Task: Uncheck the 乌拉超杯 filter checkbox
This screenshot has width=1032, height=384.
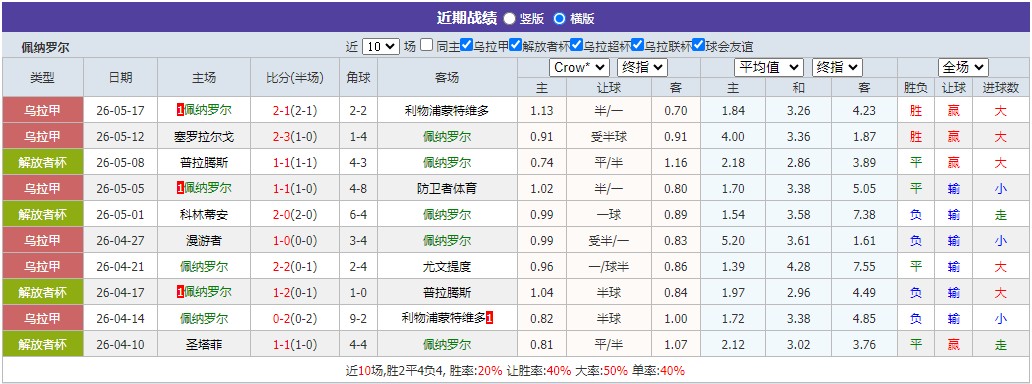Action: tap(577, 45)
